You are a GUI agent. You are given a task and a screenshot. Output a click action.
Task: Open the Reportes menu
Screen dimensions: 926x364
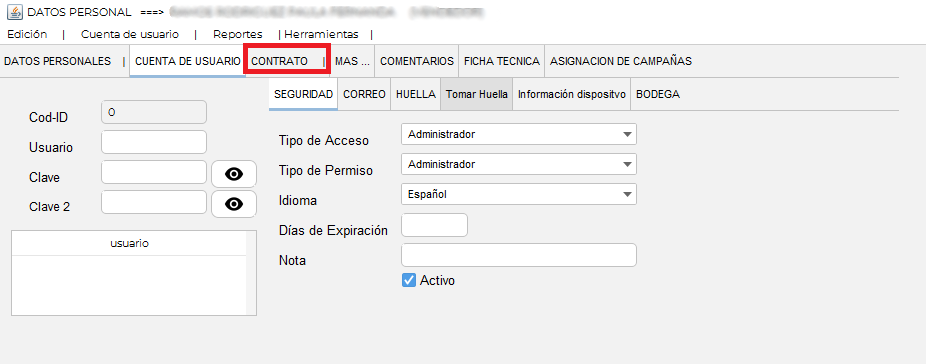point(237,34)
